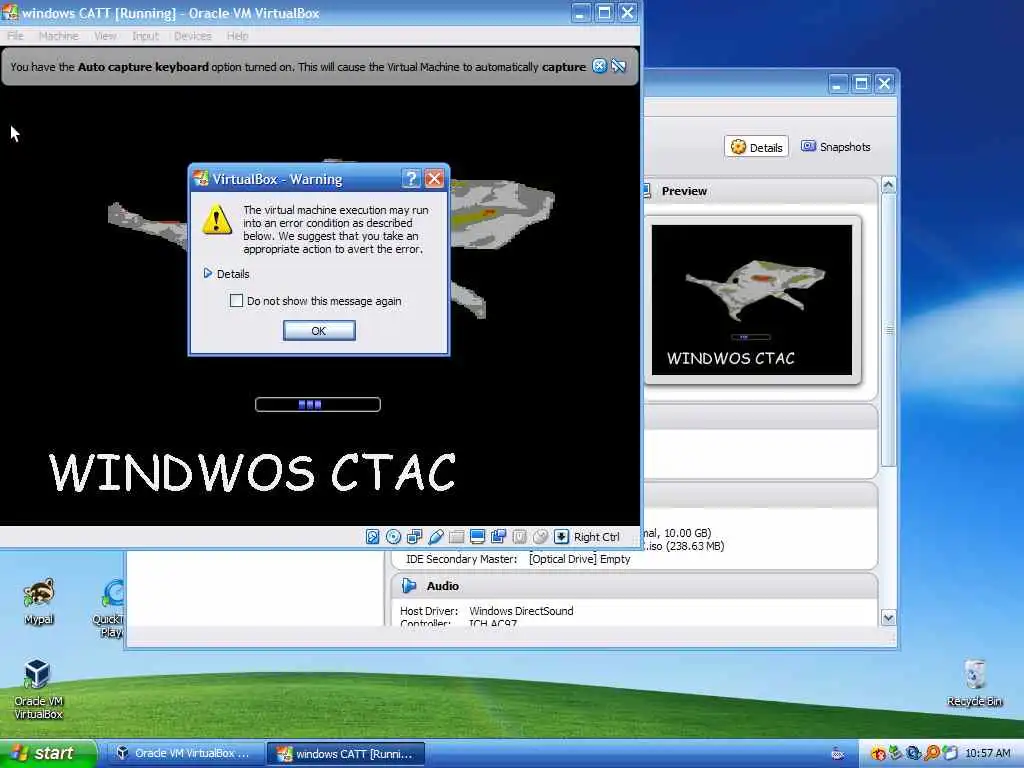Image resolution: width=1024 pixels, height=768 pixels.
Task: Open the Devices menu
Action: coord(193,36)
